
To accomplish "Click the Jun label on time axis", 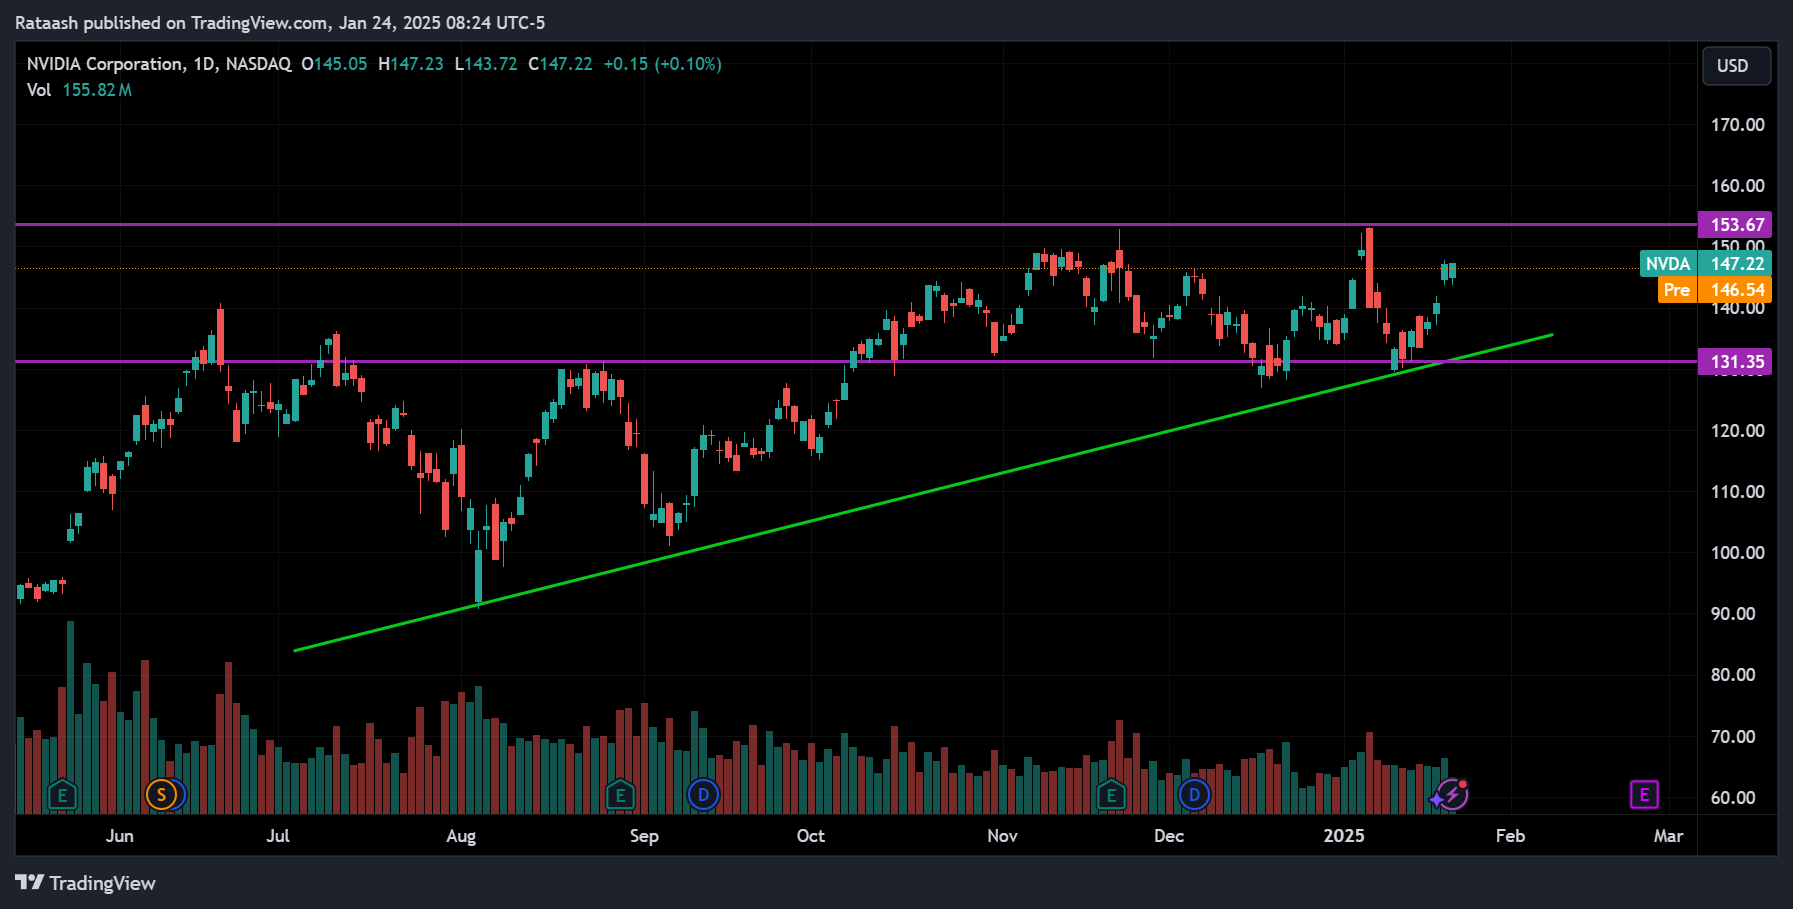I will pos(120,836).
